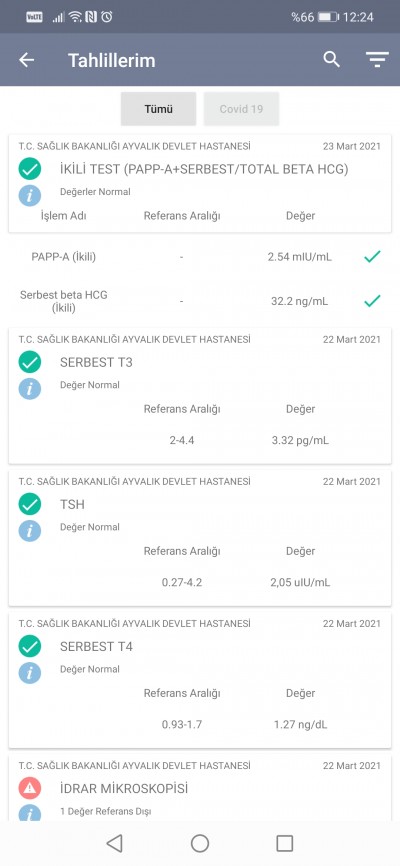Image resolution: width=400 pixels, height=866 pixels.
Task: Tap the back arrow in header
Action: (27, 60)
